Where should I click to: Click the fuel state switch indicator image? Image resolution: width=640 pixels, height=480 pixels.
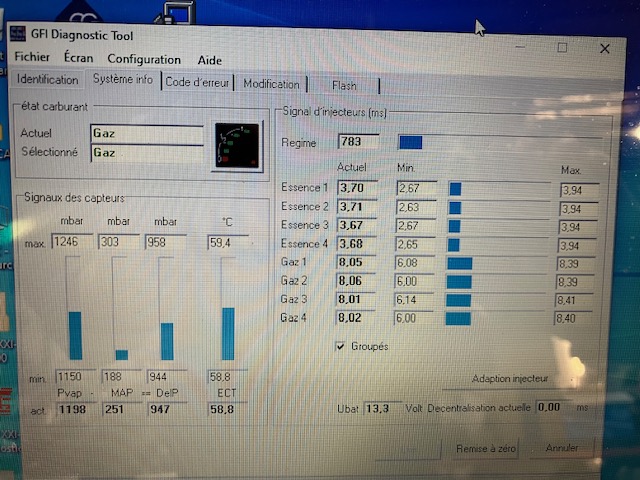(x=237, y=146)
